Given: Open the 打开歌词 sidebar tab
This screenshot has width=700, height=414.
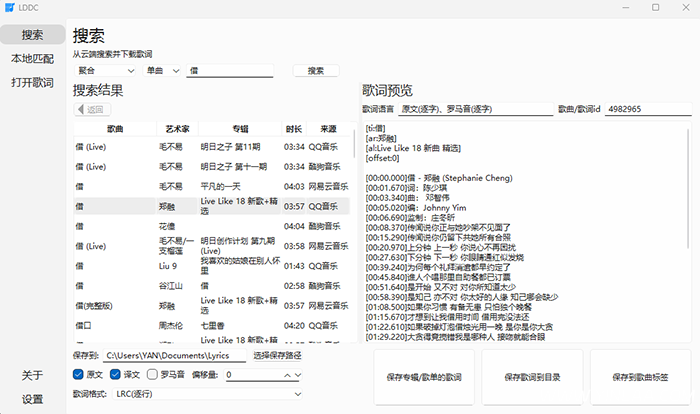Looking at the screenshot, I should [33, 82].
